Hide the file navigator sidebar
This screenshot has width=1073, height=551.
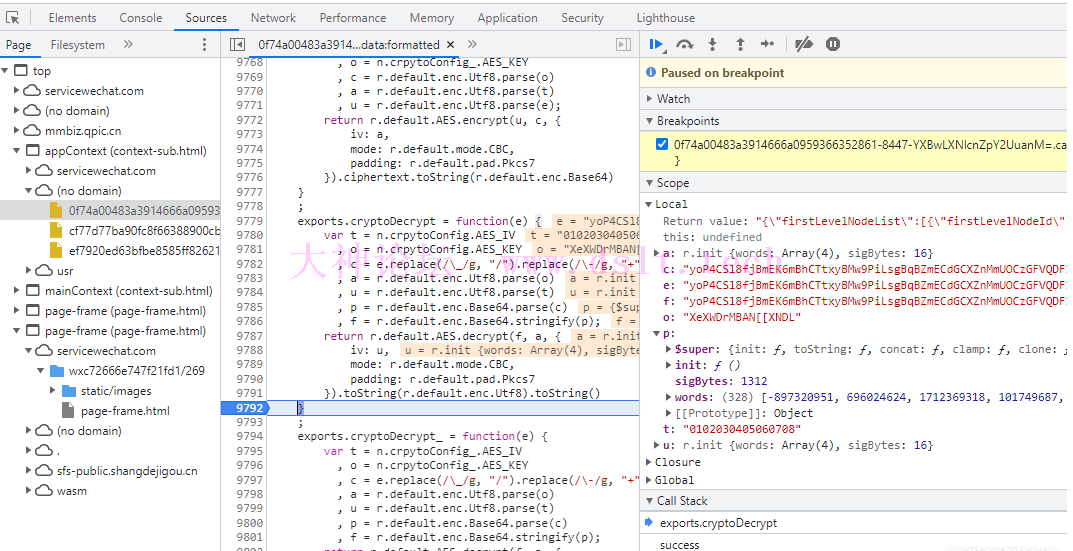237,45
